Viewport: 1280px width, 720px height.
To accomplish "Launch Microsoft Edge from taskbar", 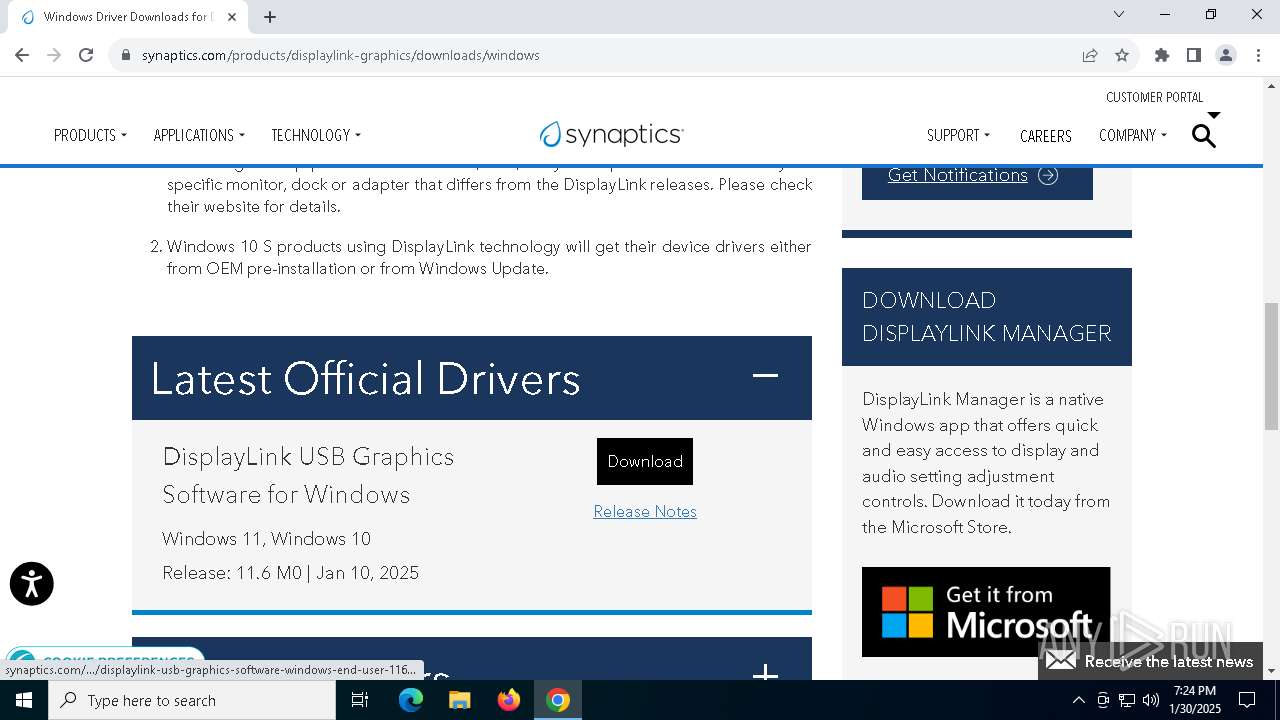I will (x=411, y=700).
